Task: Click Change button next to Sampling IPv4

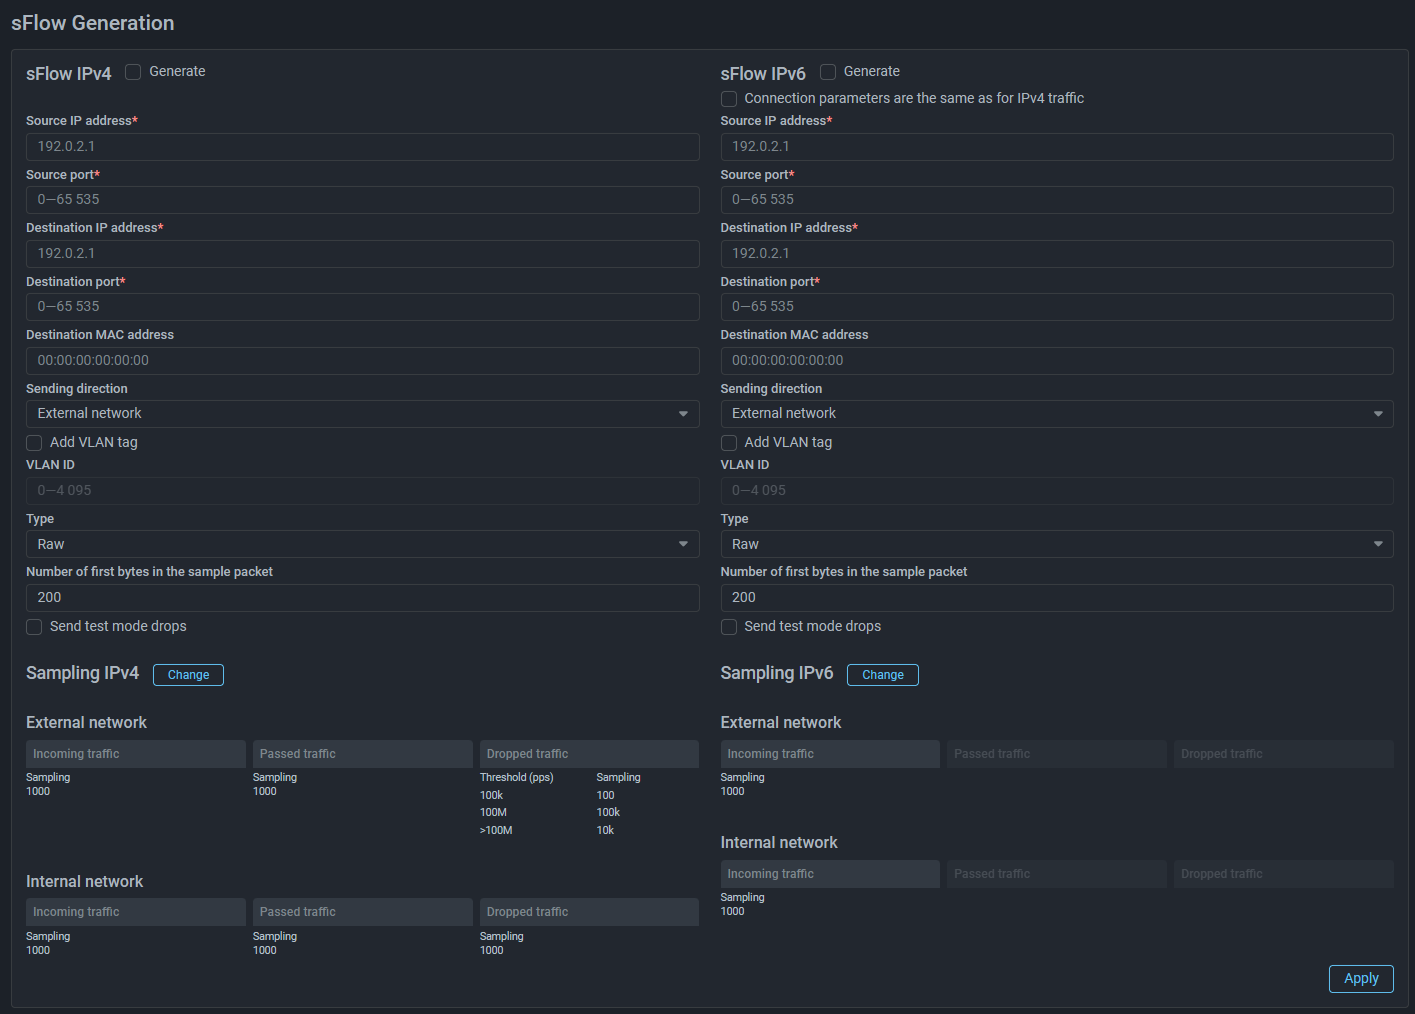Action: [188, 675]
